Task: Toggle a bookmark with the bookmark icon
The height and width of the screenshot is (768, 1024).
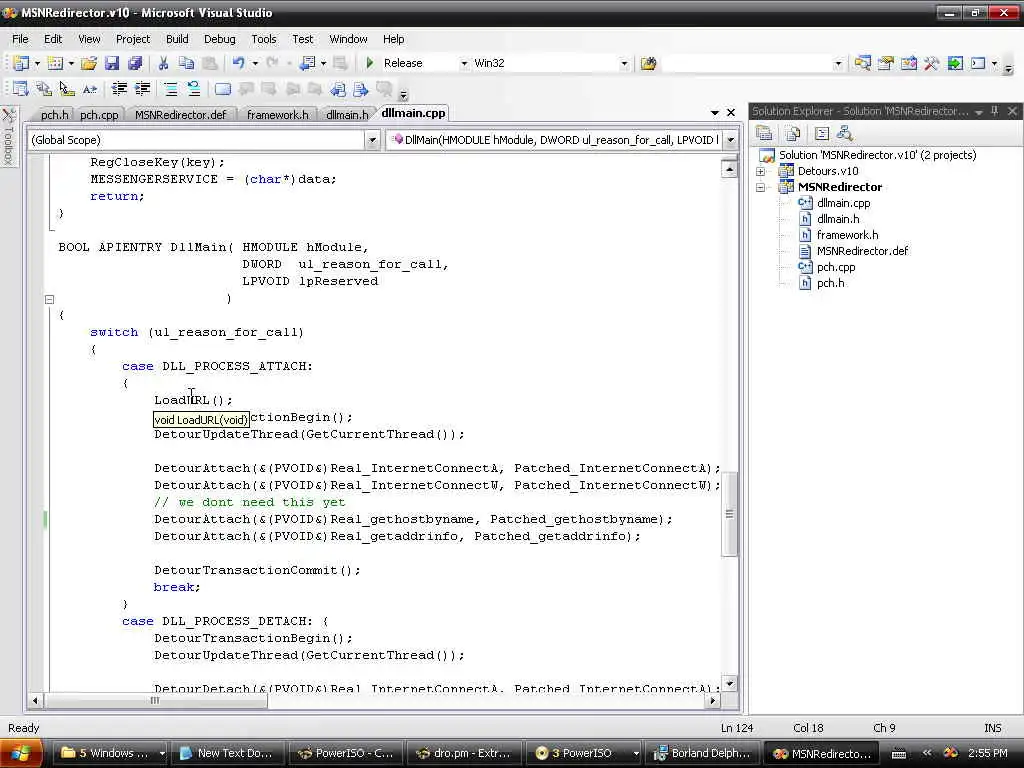Action: tap(223, 89)
